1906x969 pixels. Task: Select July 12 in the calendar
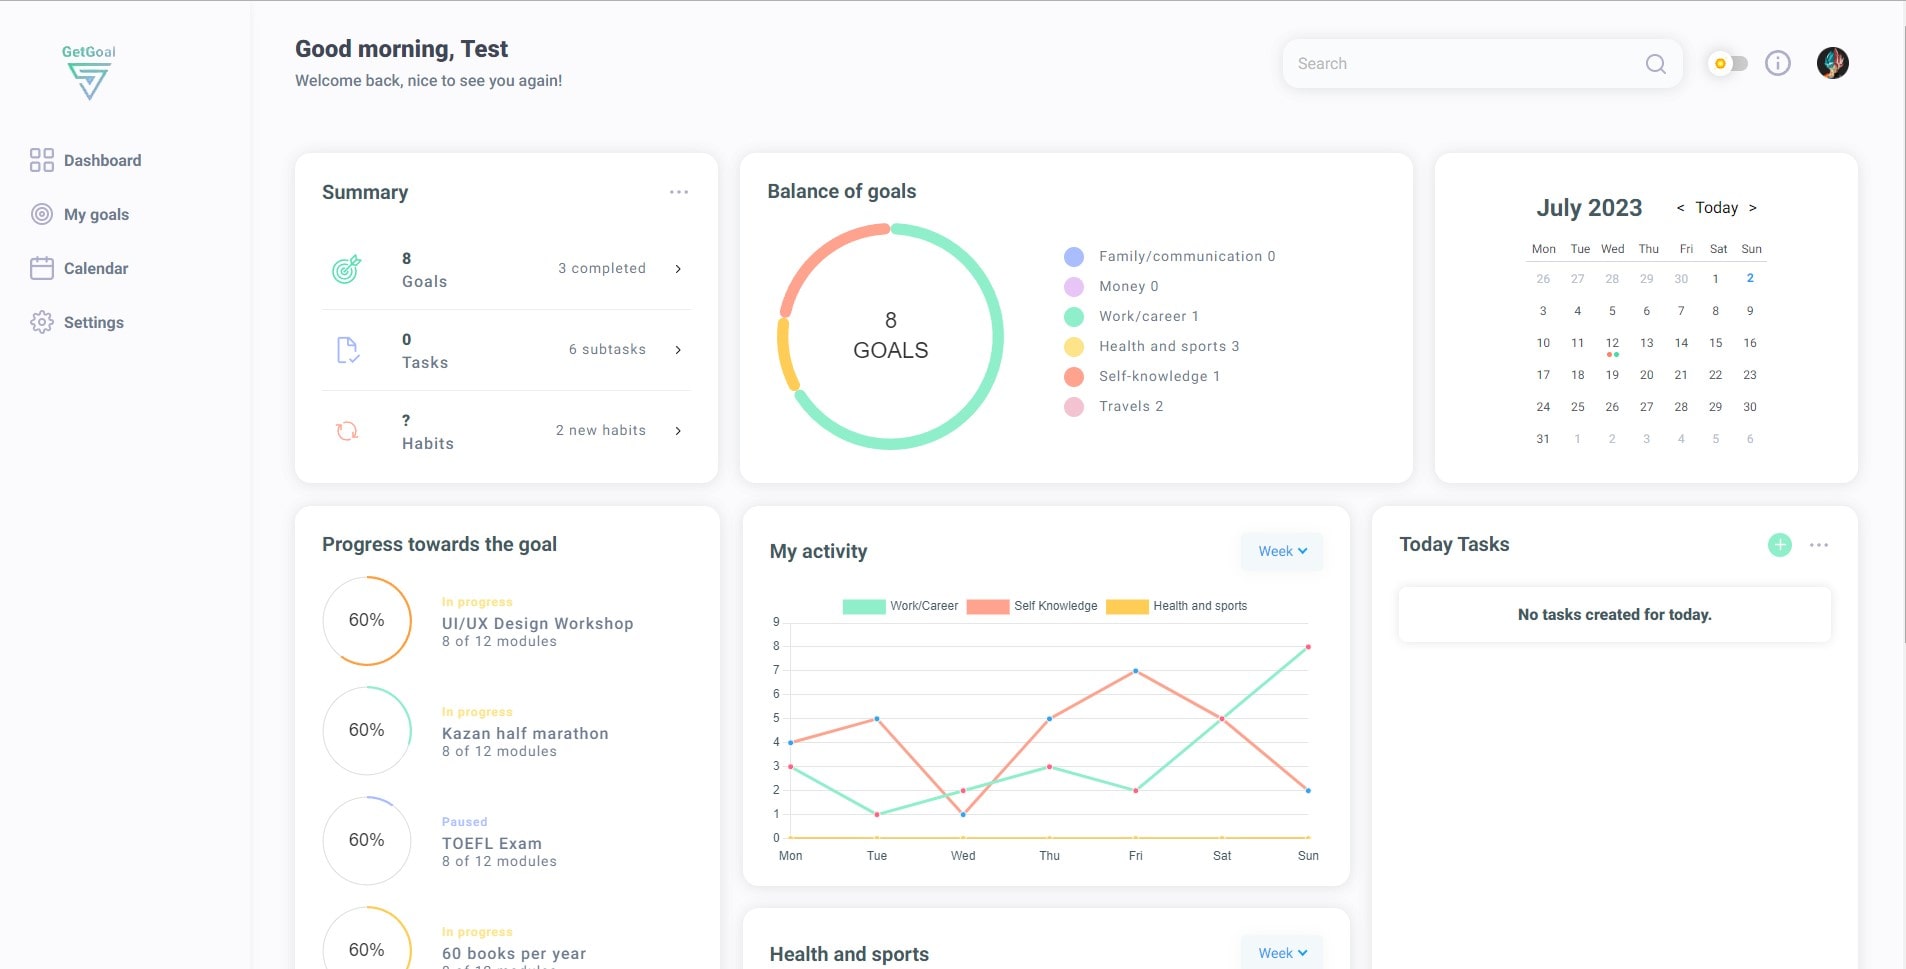[1612, 343]
